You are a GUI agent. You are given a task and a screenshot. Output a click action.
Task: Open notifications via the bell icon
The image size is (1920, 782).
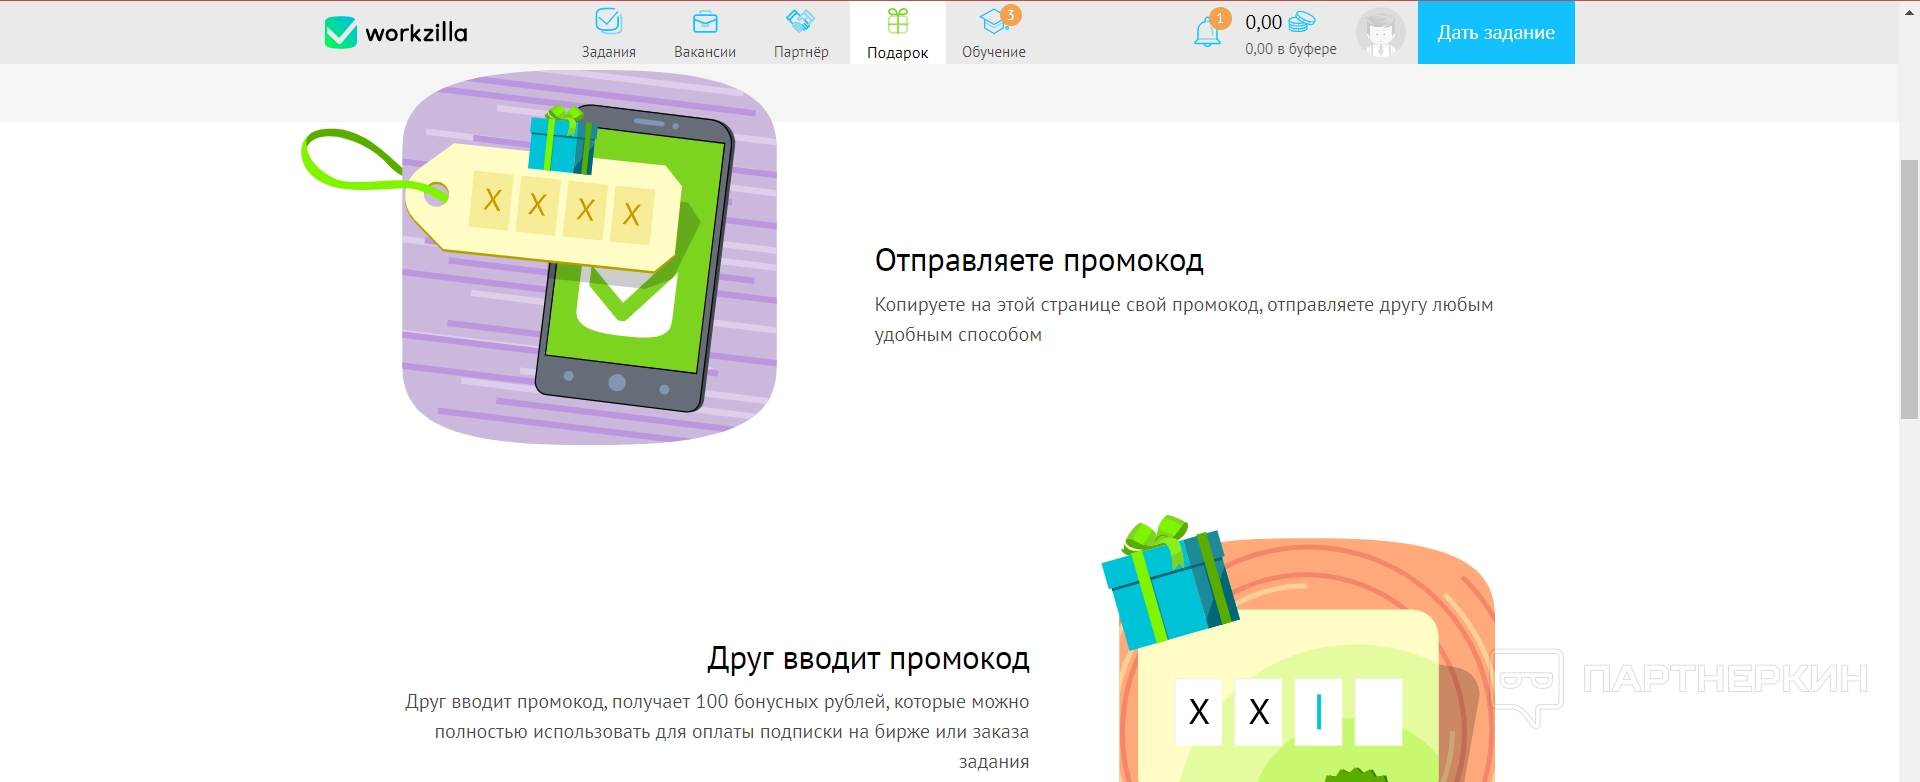[1208, 32]
